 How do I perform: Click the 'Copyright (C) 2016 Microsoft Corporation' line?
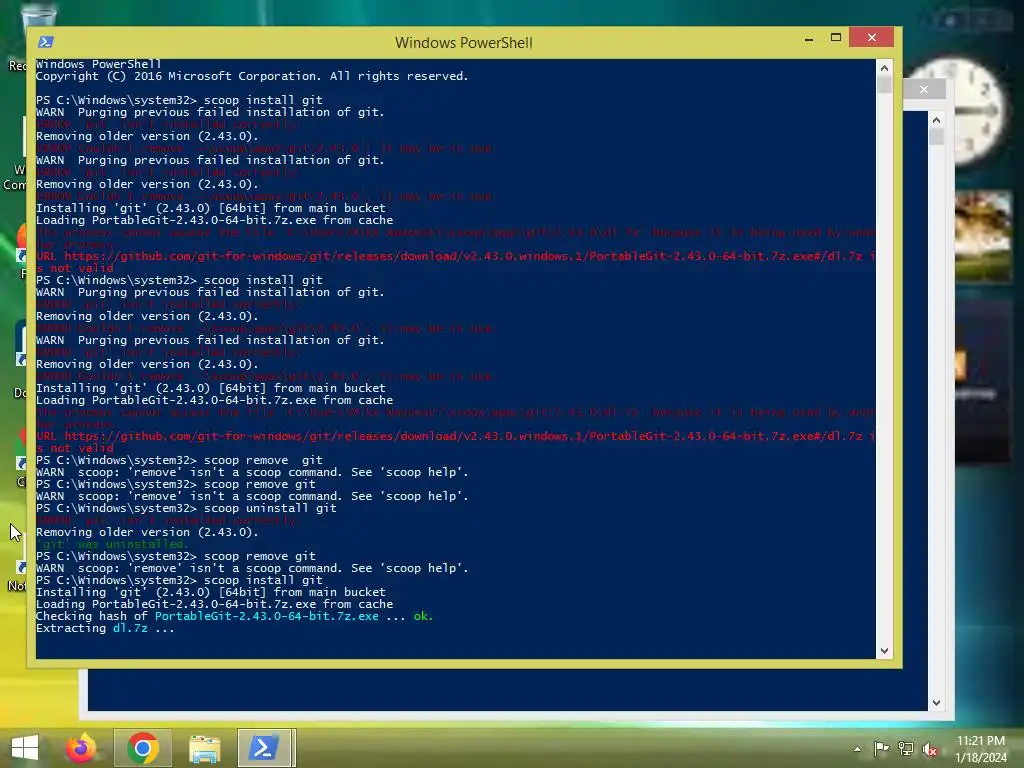tap(252, 76)
